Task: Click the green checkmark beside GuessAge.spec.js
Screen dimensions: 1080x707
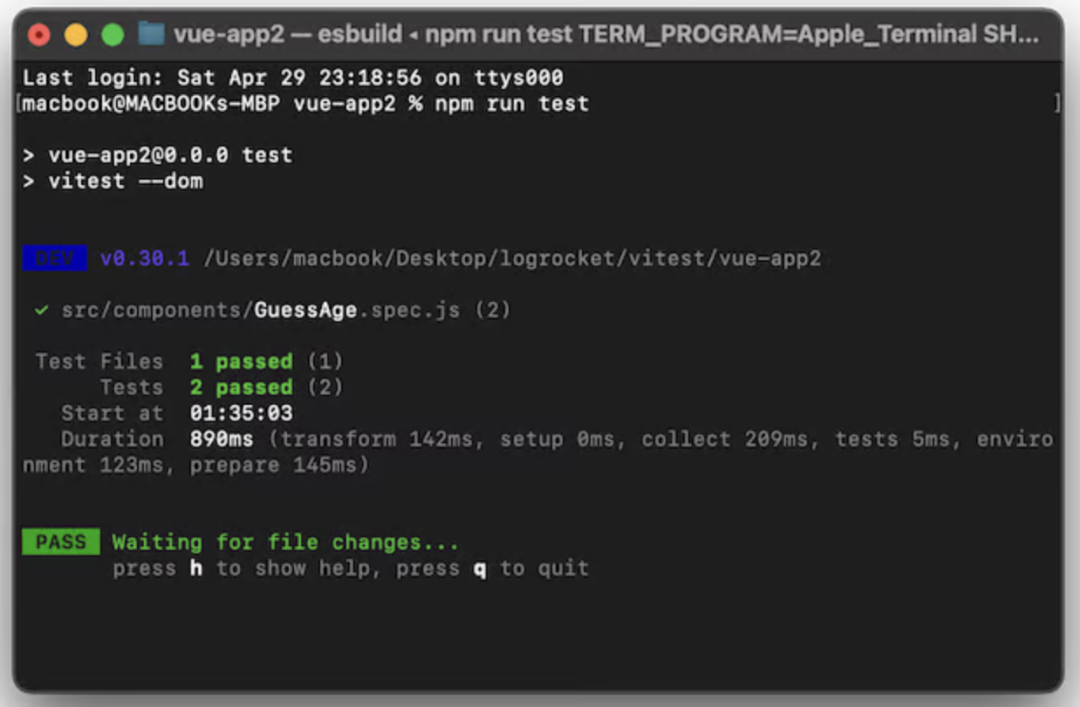Action: 41,310
